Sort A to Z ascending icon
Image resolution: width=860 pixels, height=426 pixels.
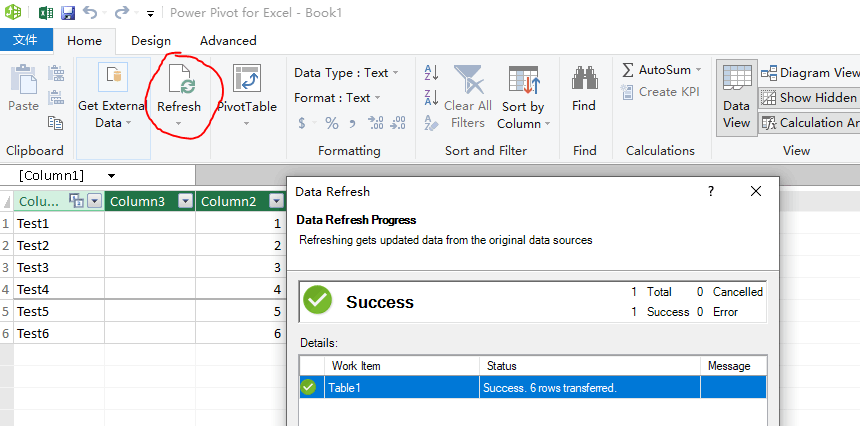click(x=431, y=73)
